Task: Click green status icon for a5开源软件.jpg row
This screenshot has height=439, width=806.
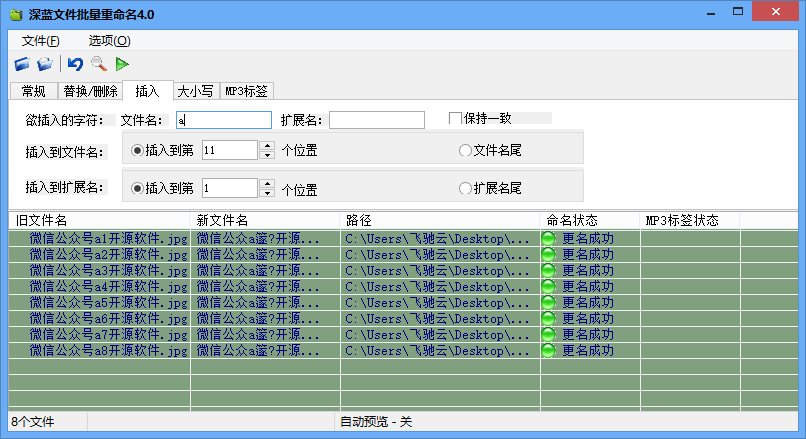Action: pyautogui.click(x=548, y=302)
